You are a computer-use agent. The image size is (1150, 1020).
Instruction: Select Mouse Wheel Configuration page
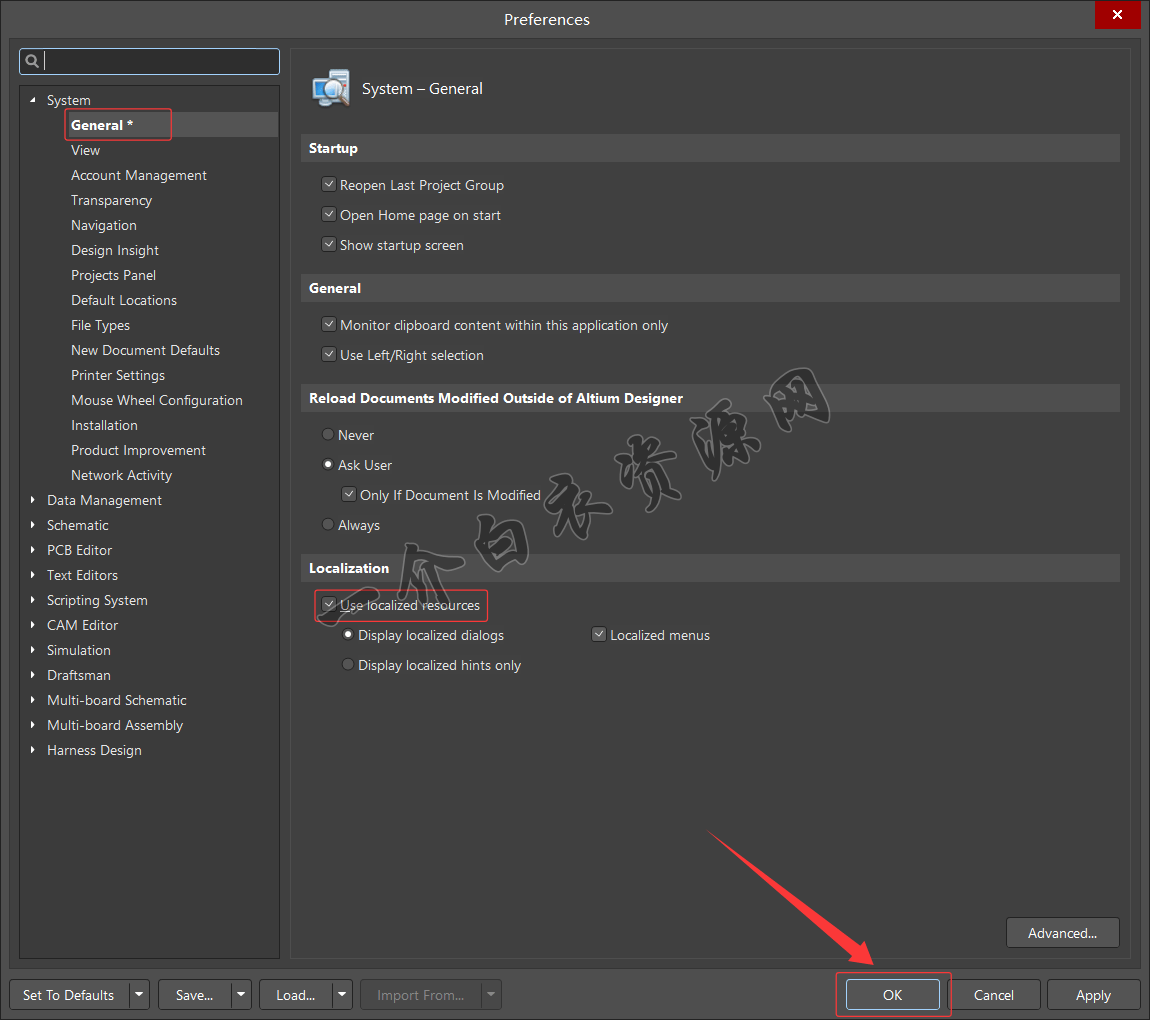coord(157,400)
